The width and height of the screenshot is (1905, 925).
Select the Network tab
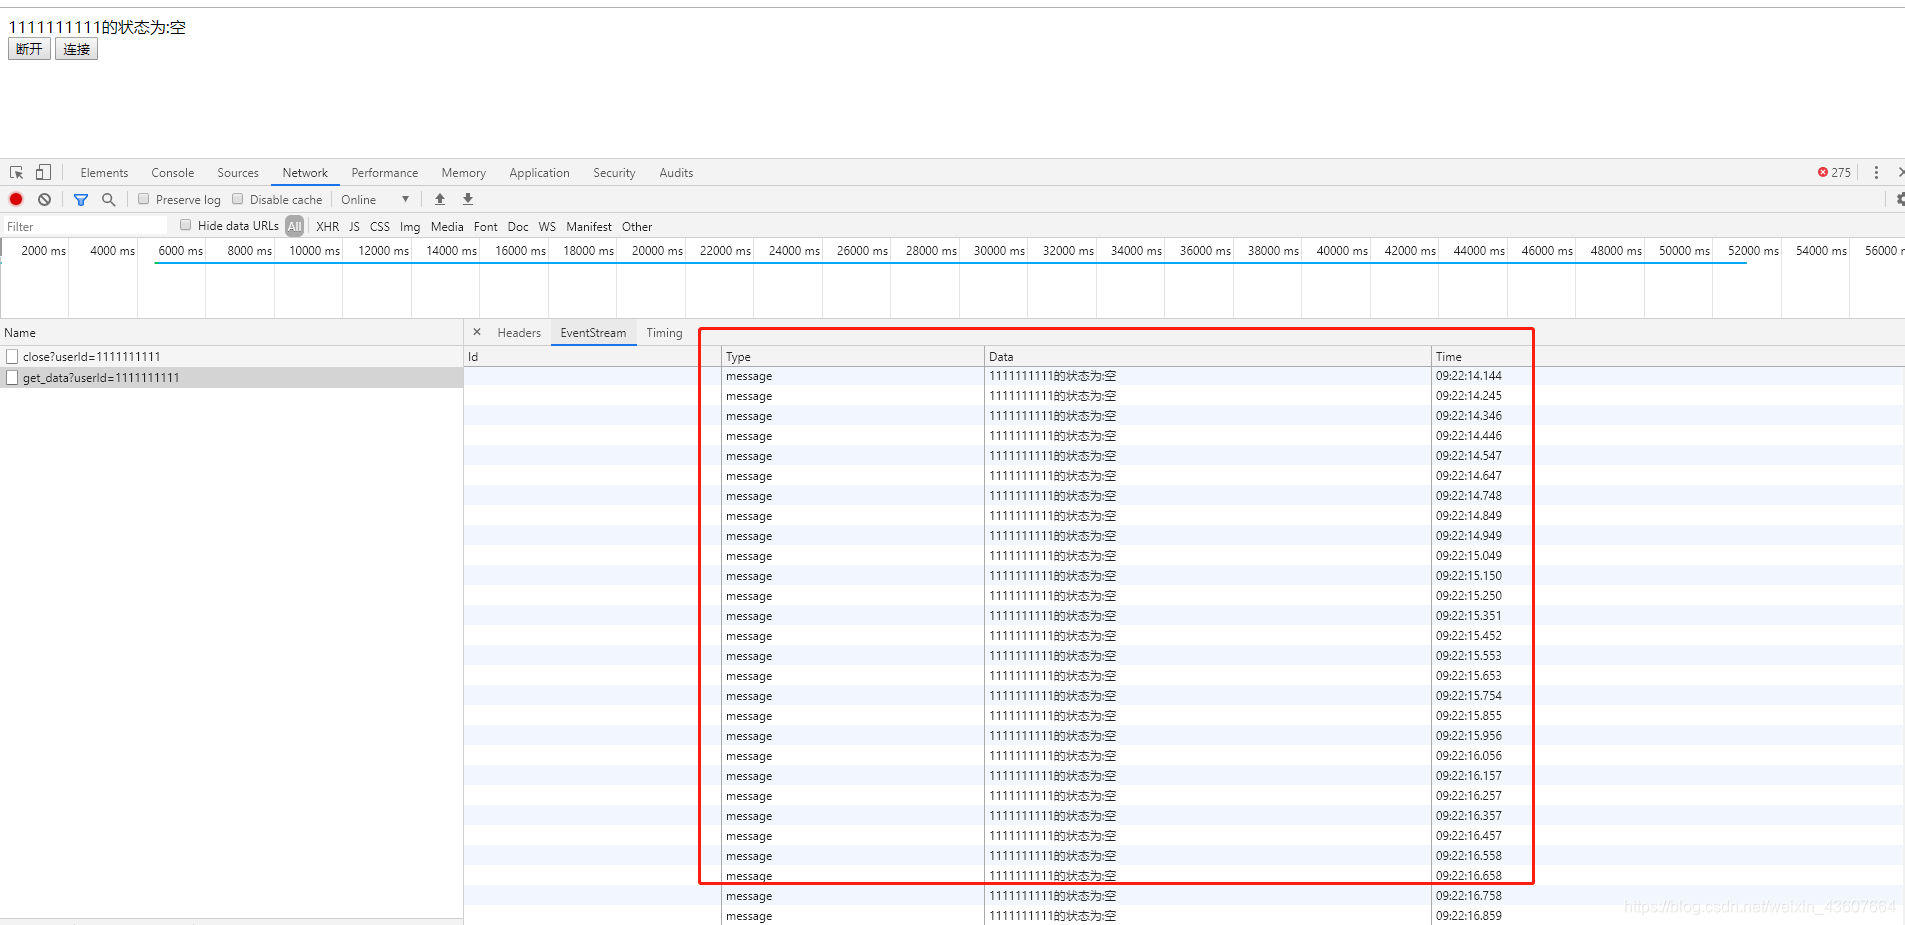305,173
